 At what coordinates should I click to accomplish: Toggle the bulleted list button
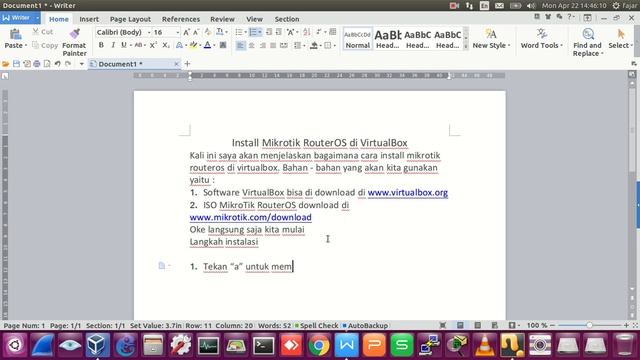pos(239,32)
